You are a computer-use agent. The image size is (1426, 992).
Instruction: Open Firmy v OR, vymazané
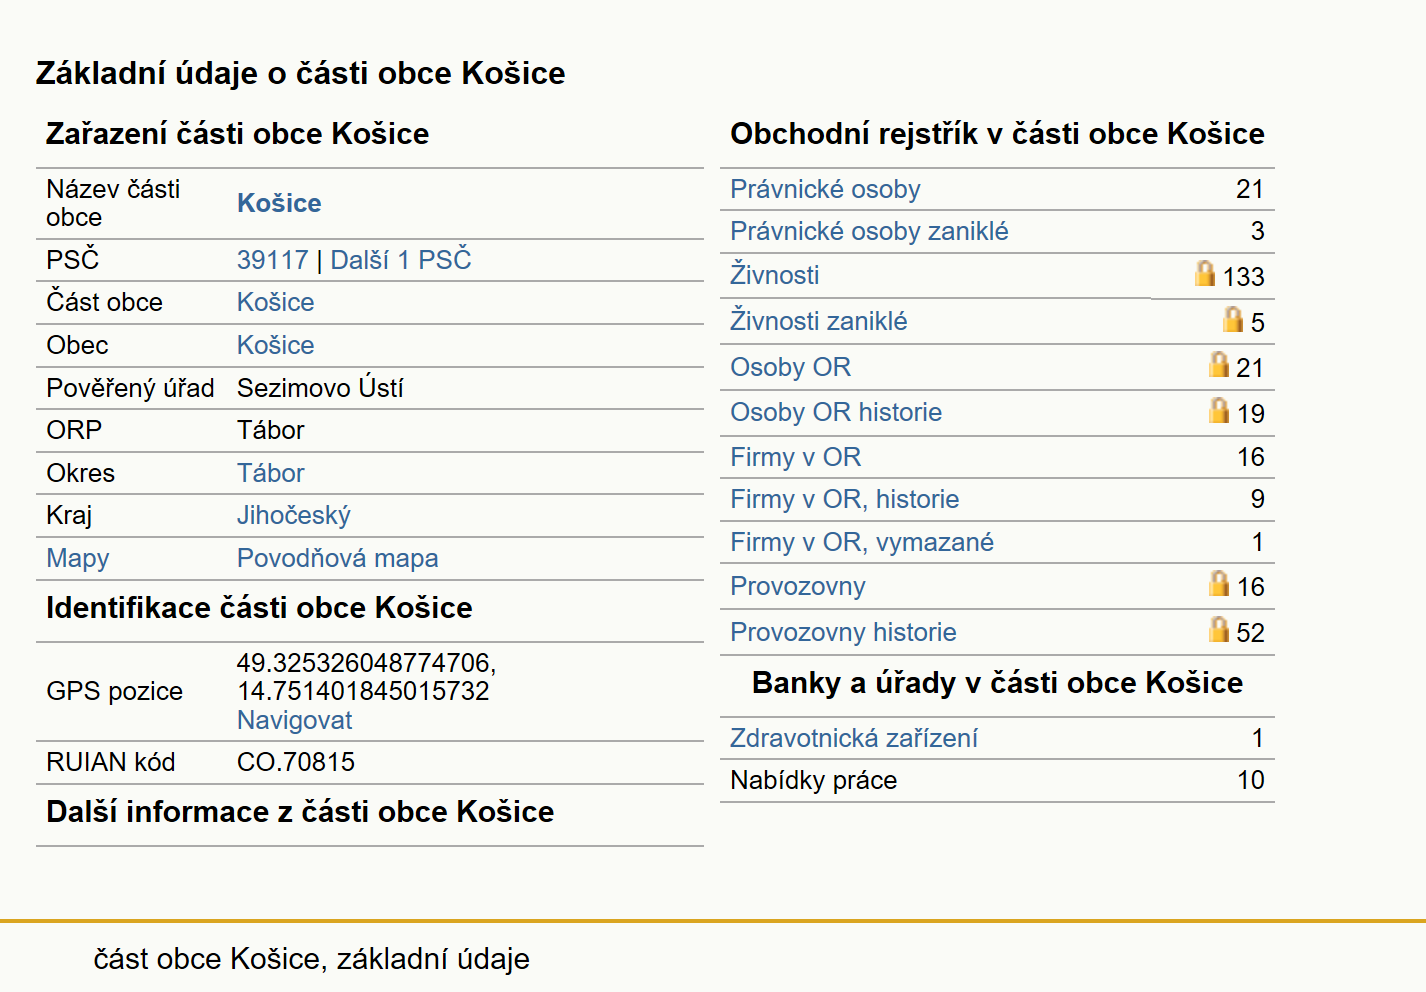tap(862, 542)
